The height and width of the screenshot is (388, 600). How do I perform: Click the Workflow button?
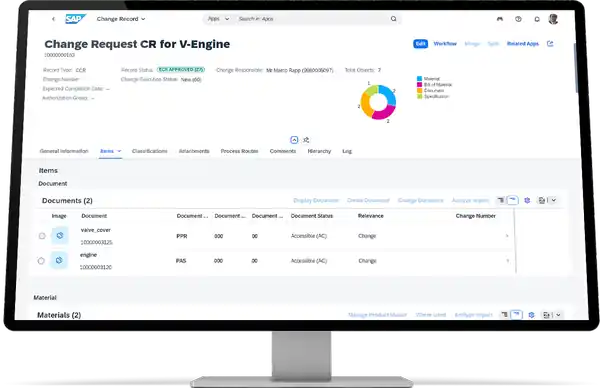coord(445,44)
